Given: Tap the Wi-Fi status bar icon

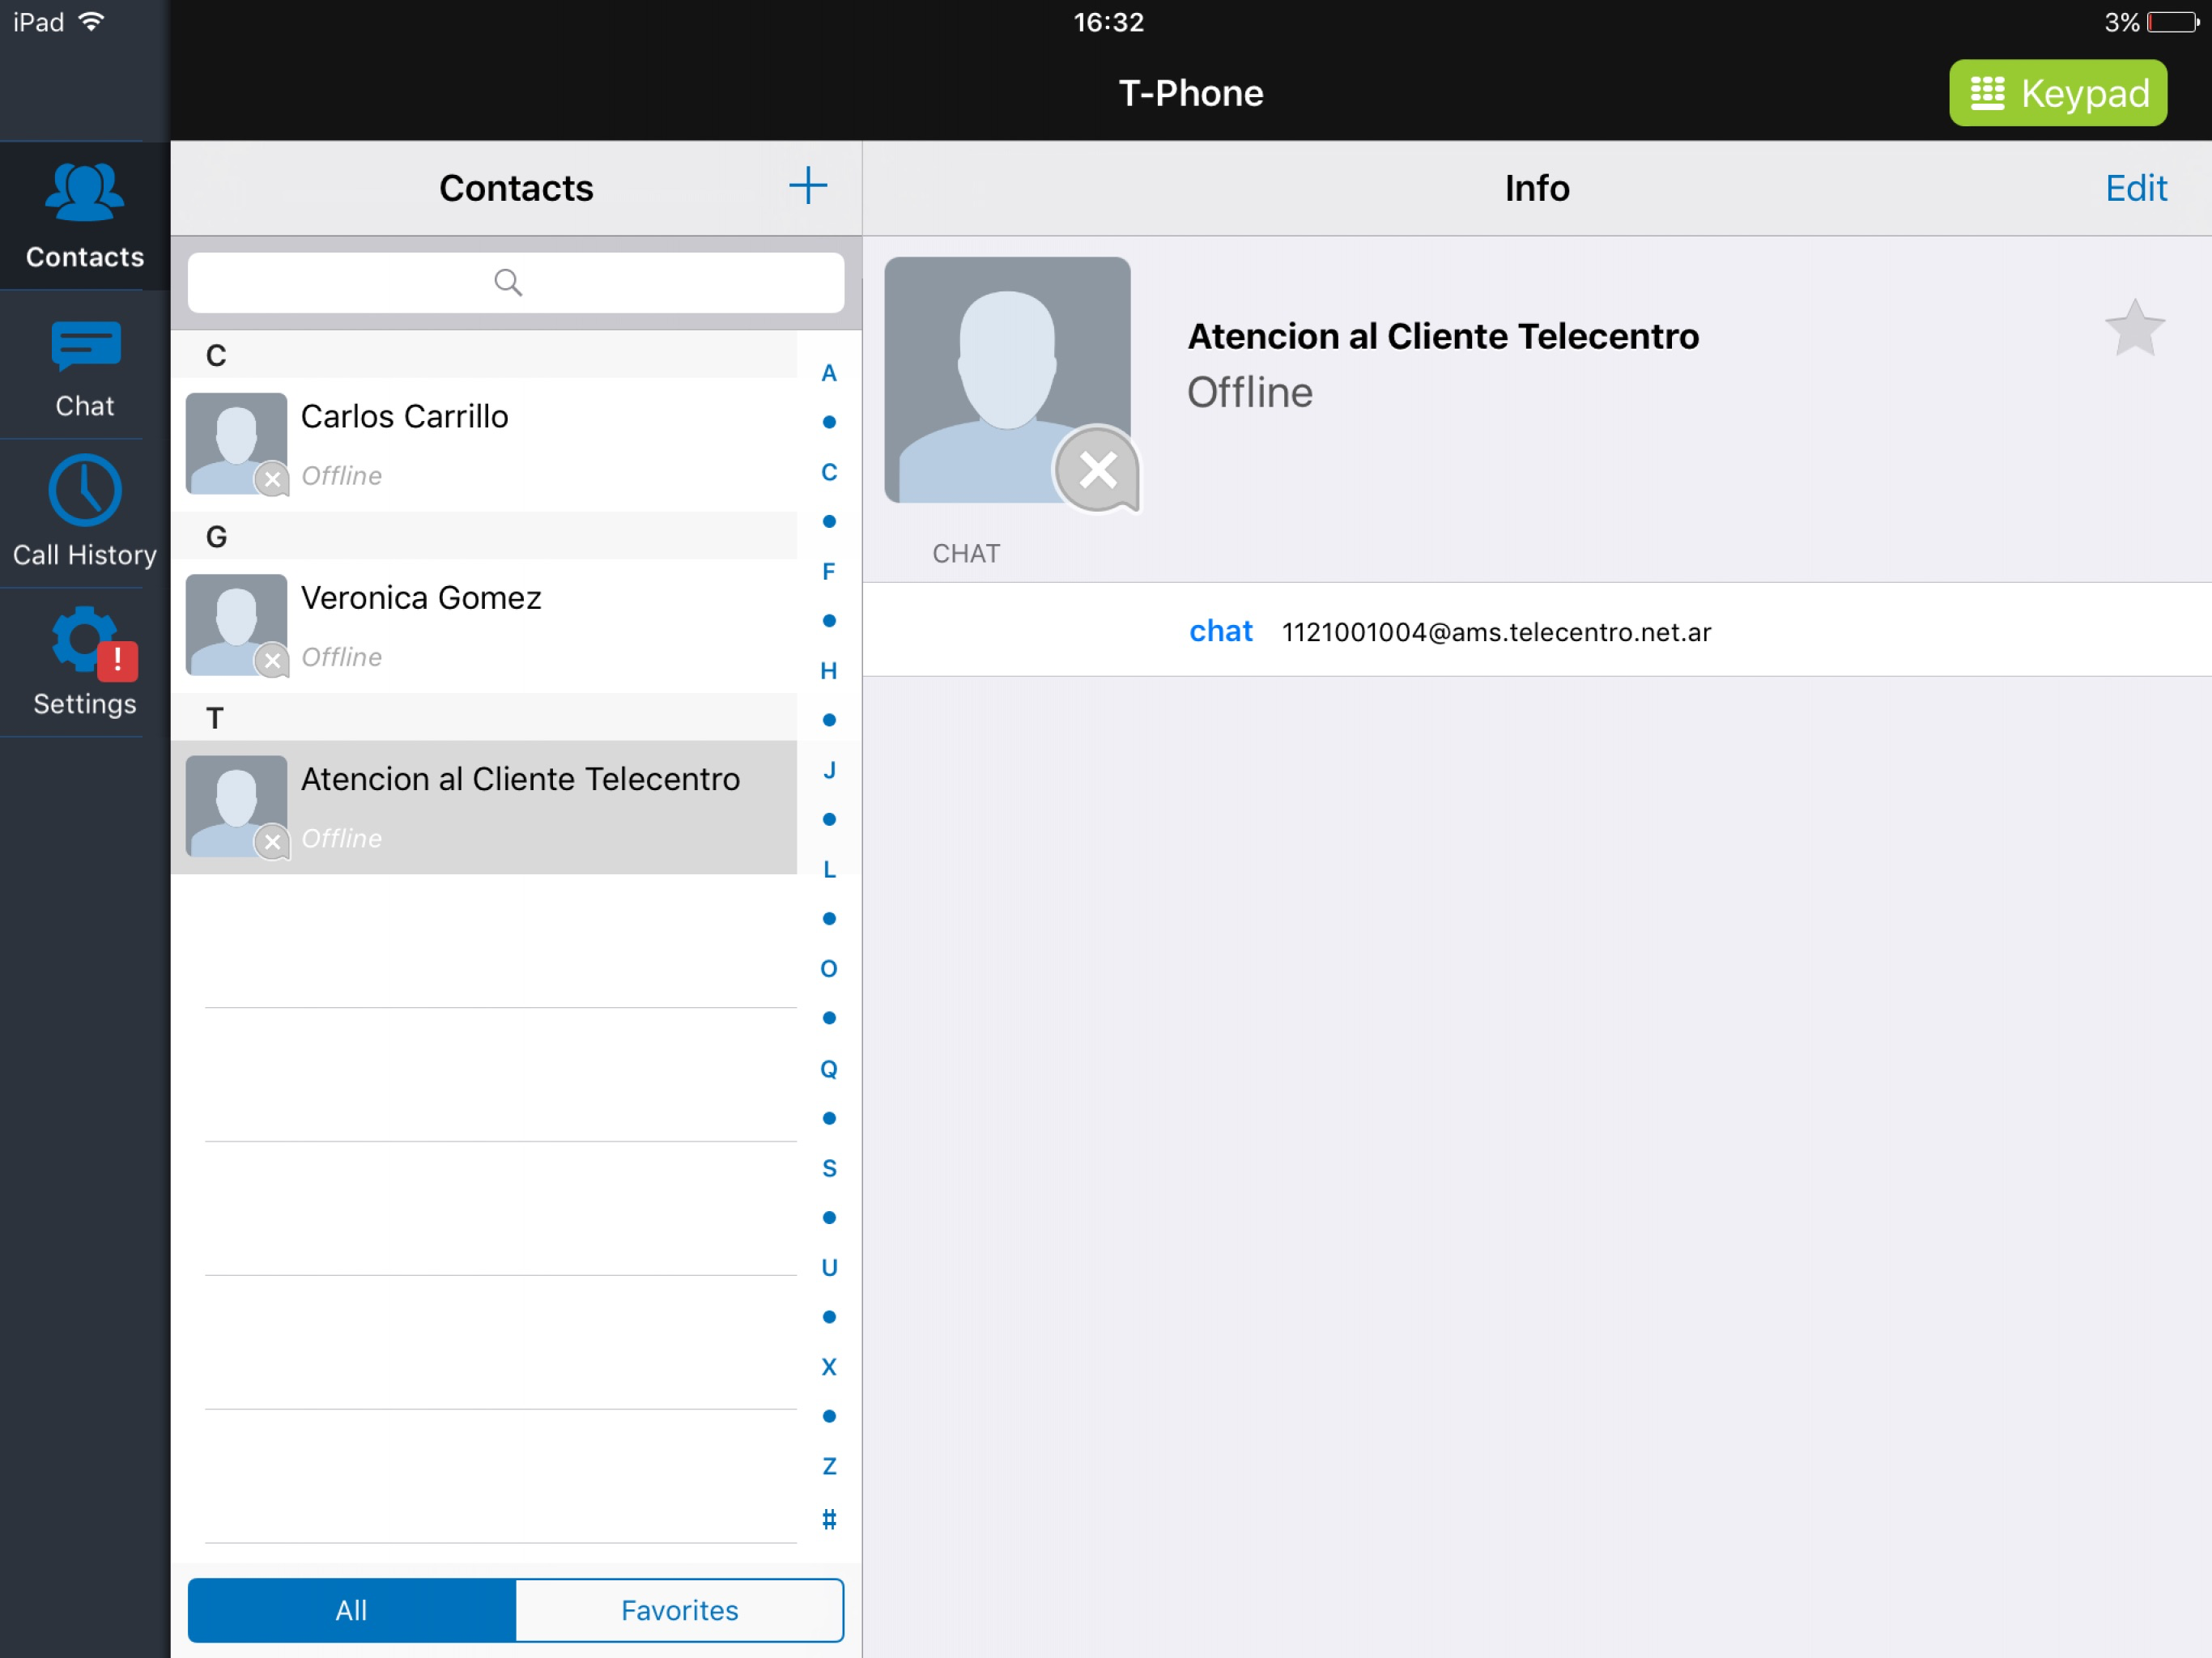Looking at the screenshot, I should click(x=91, y=21).
